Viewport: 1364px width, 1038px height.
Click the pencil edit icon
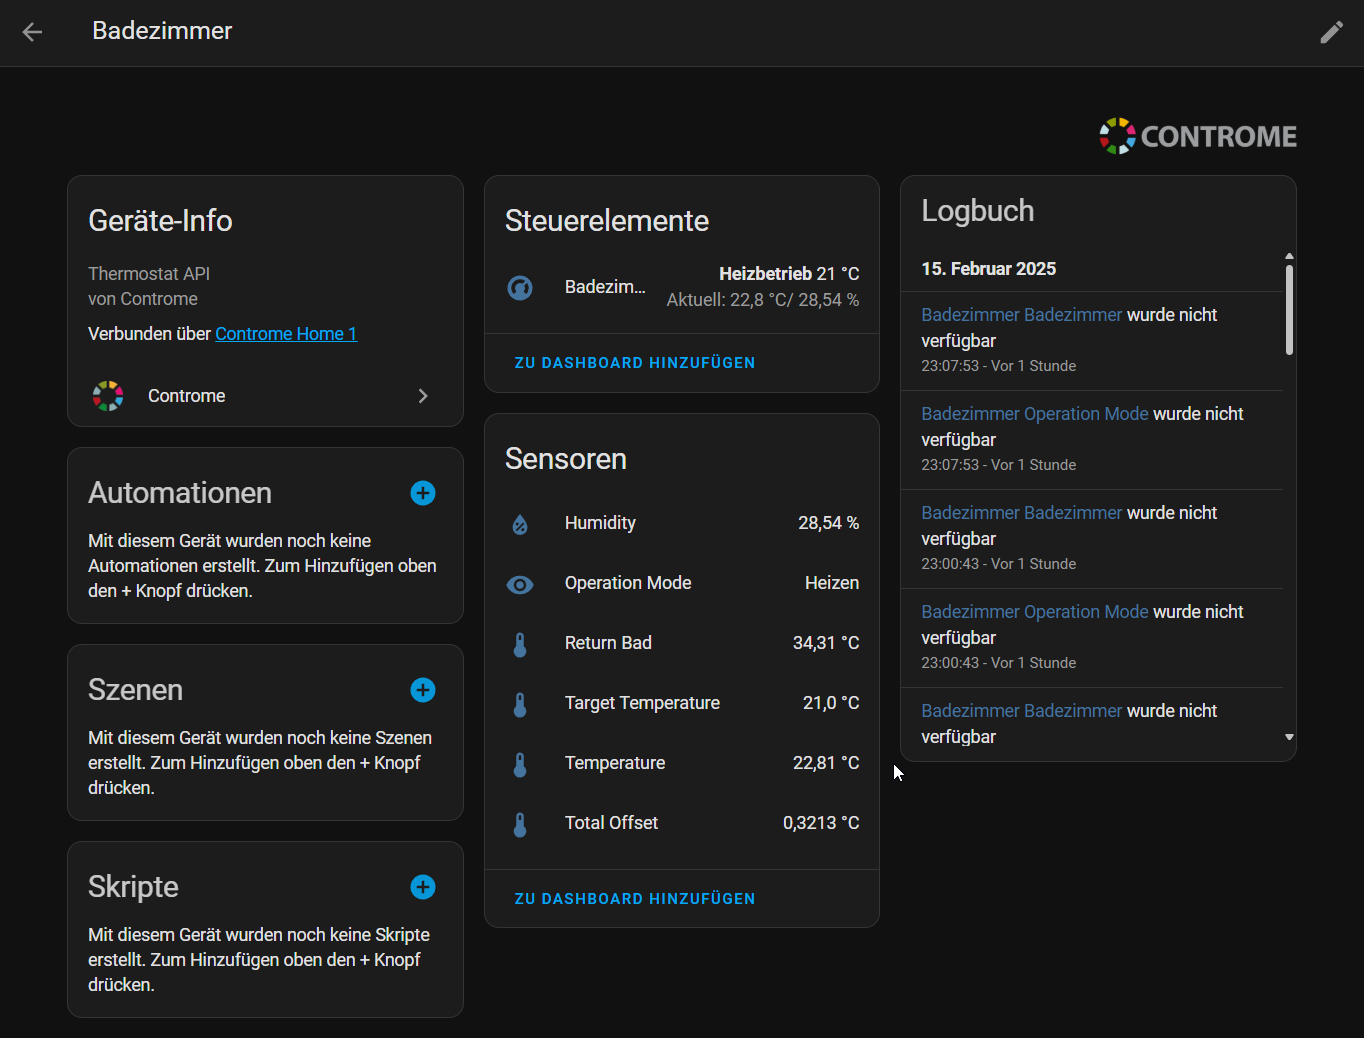[1331, 32]
